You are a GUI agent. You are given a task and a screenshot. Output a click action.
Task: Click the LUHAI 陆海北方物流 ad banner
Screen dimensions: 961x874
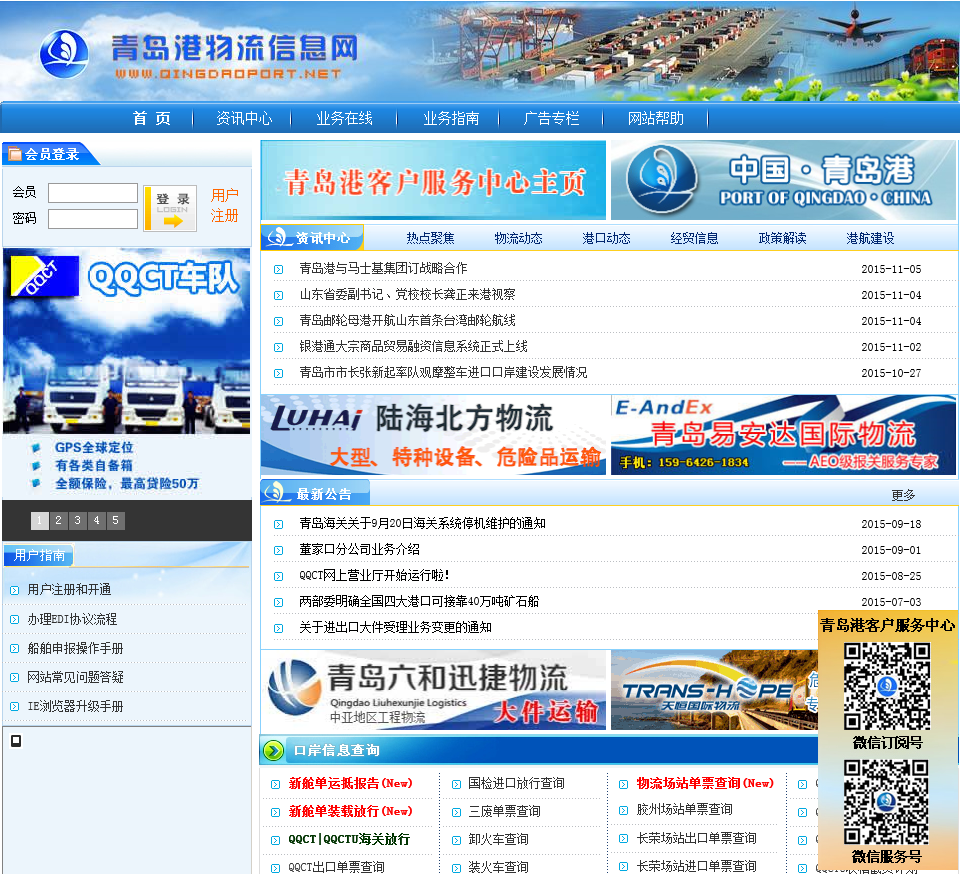click(433, 435)
